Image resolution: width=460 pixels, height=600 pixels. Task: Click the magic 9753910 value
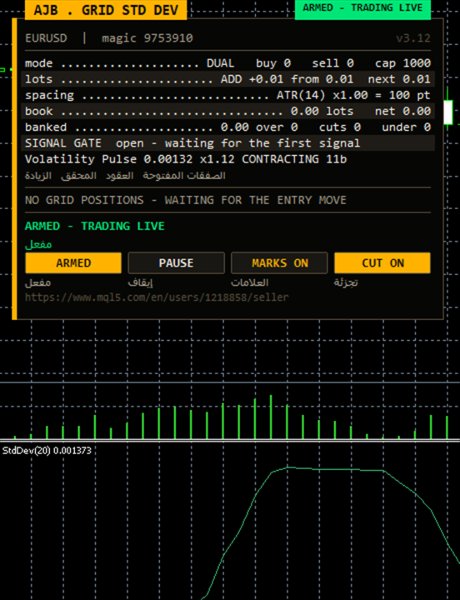pos(147,38)
